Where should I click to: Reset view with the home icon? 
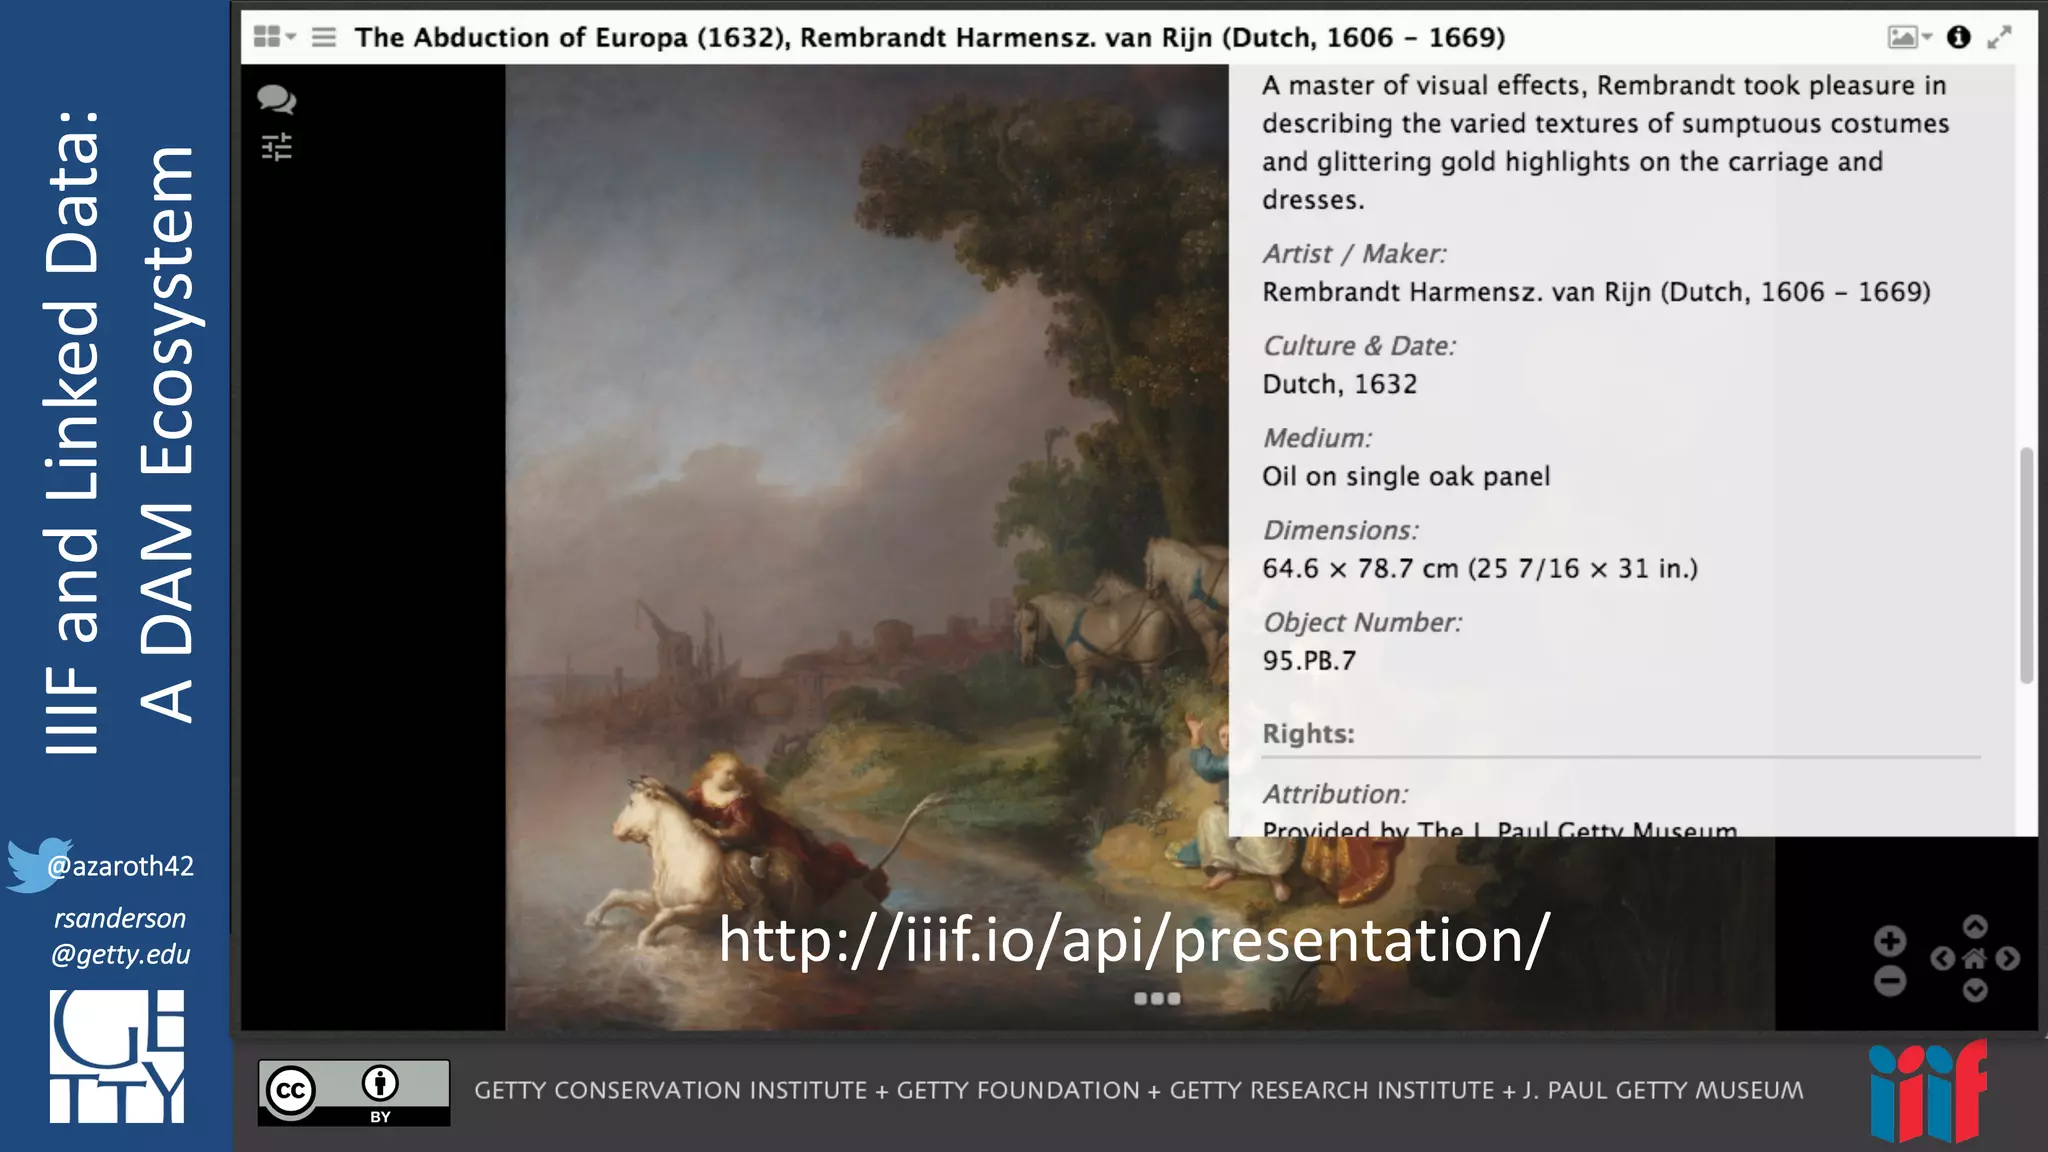[x=1975, y=959]
